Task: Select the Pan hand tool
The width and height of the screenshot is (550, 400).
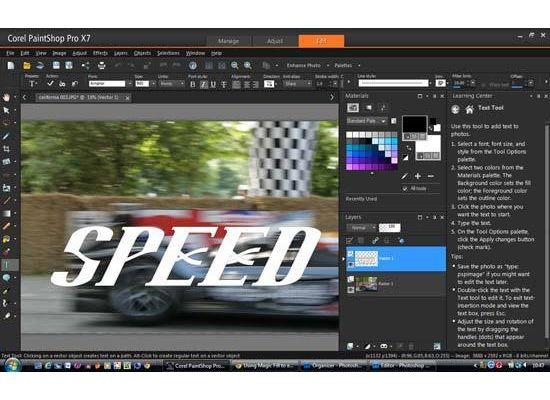Action: [x=6, y=97]
